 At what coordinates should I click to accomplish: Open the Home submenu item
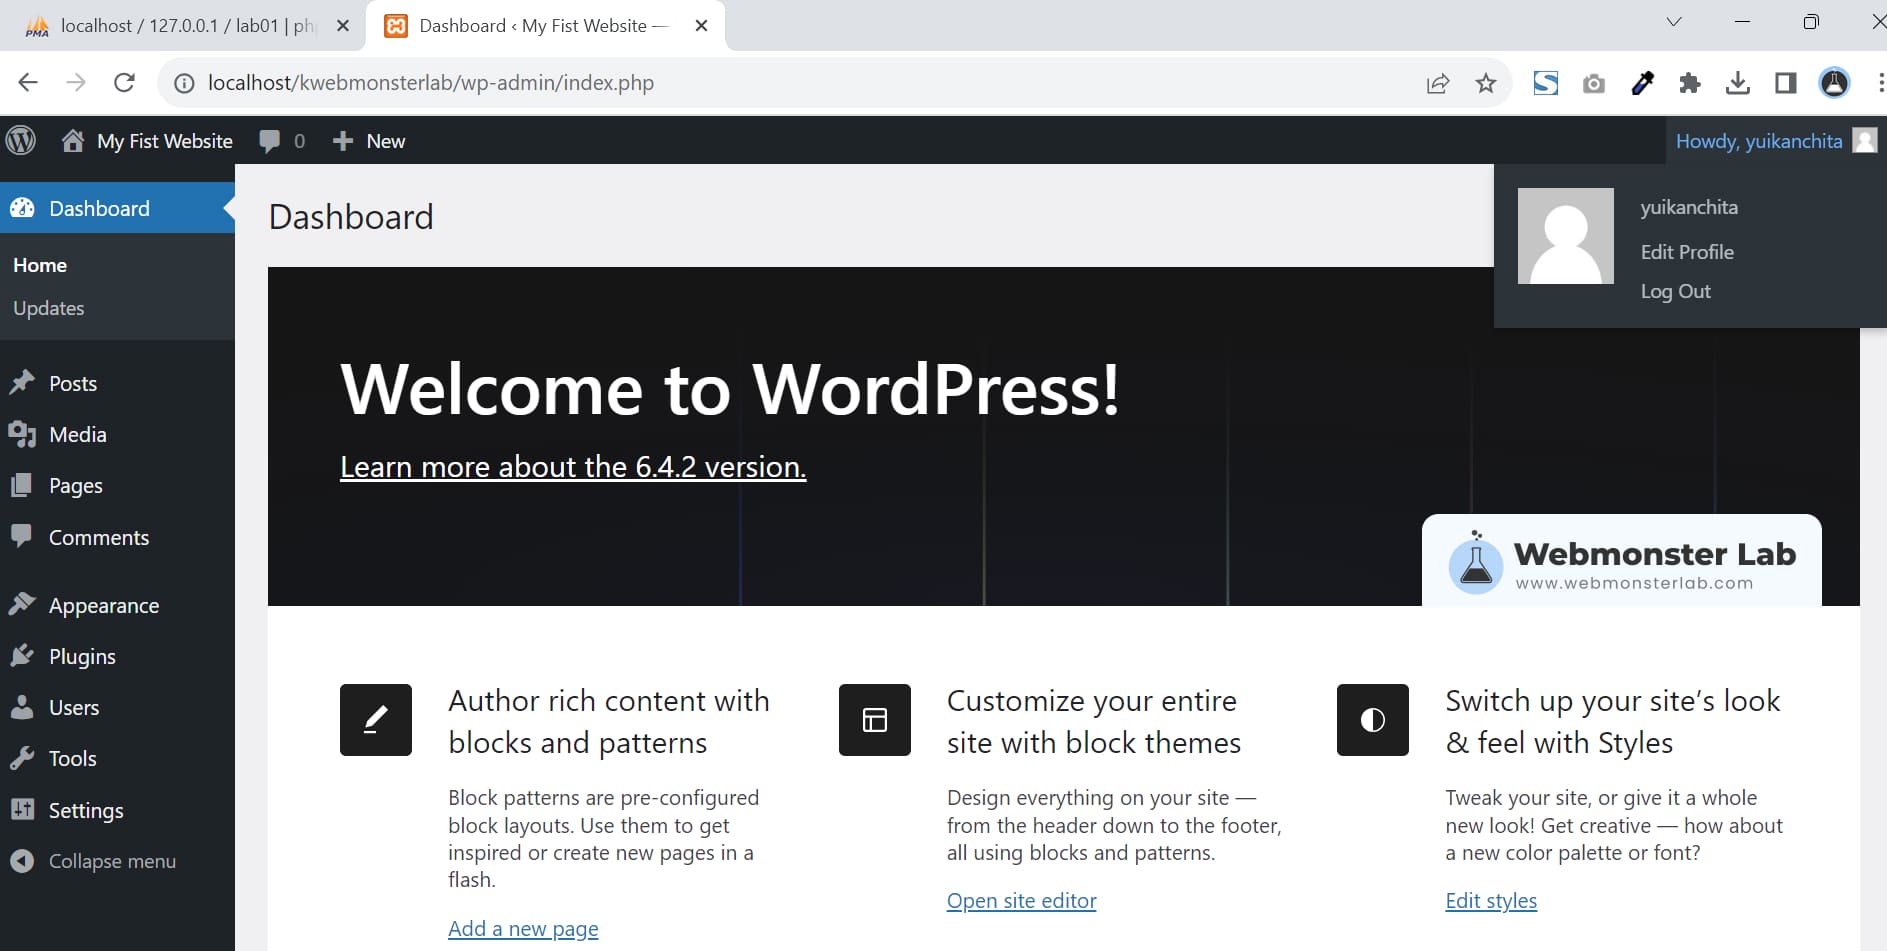coord(40,265)
